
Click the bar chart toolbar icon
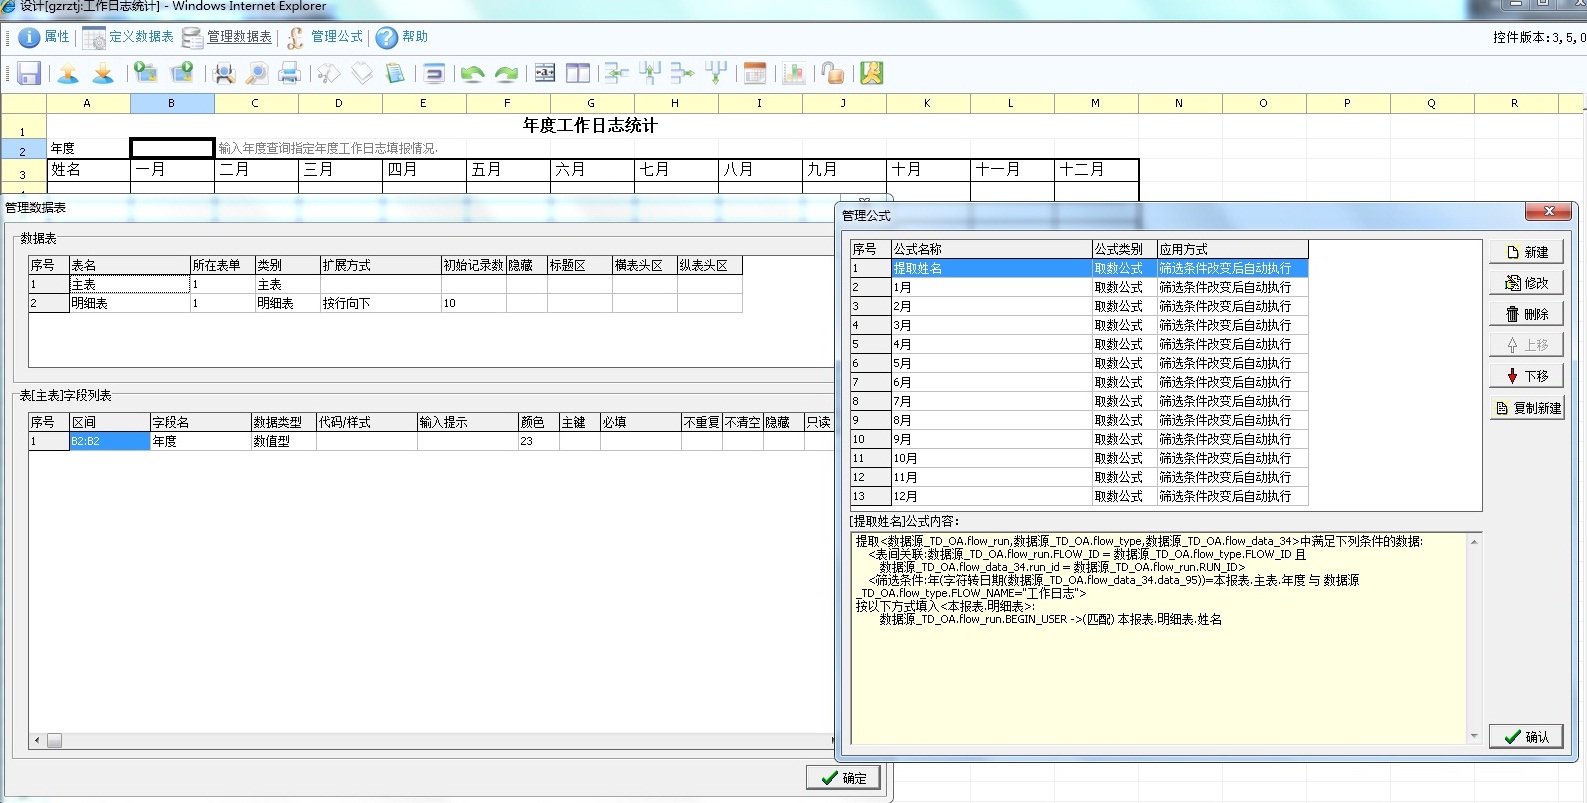click(x=795, y=73)
